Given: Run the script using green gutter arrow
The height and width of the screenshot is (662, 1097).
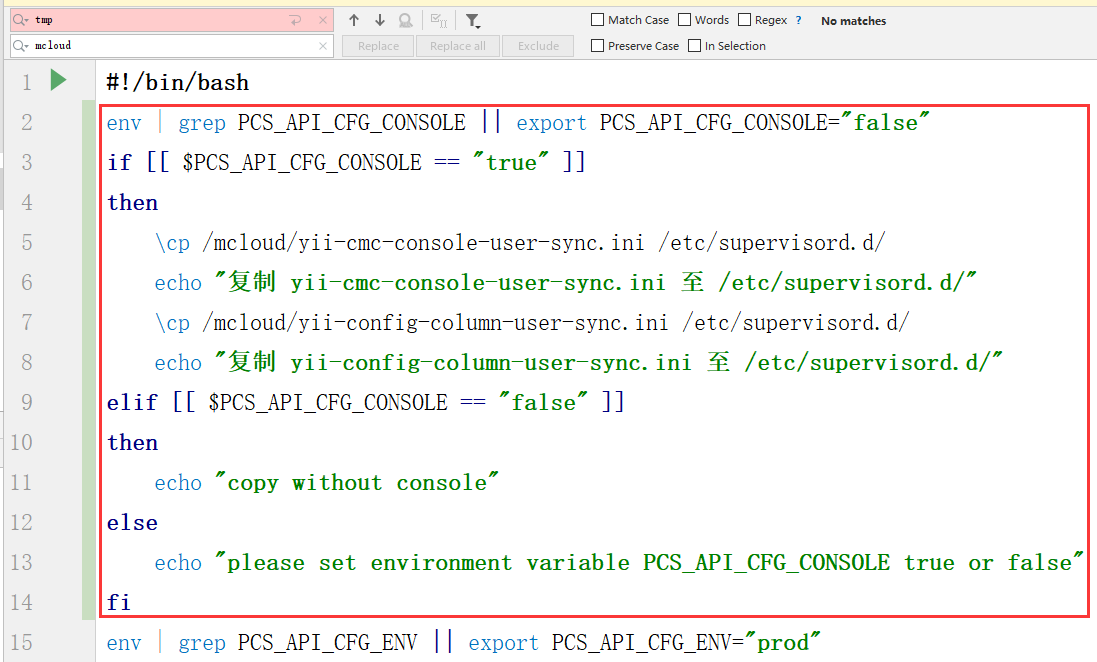Looking at the screenshot, I should tap(59, 80).
